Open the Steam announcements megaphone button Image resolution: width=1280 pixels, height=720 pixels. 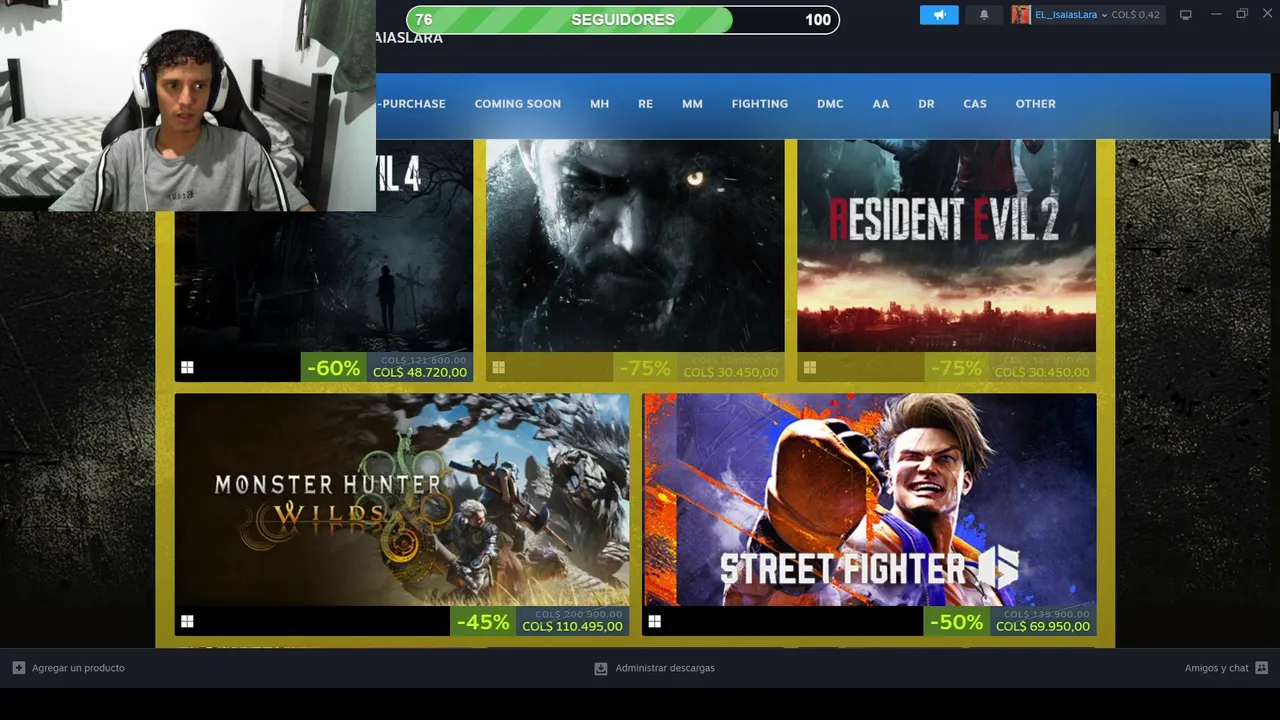tap(939, 15)
